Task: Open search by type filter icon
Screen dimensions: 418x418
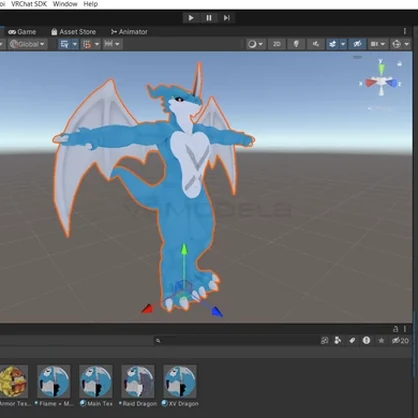Action: click(x=338, y=340)
